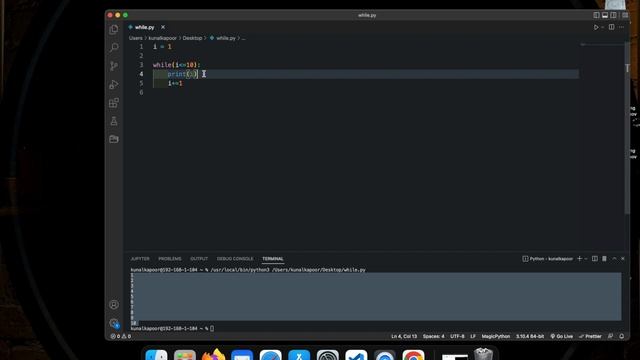Open the Testing flask view
This screenshot has height=360, width=640.
pos(114,121)
